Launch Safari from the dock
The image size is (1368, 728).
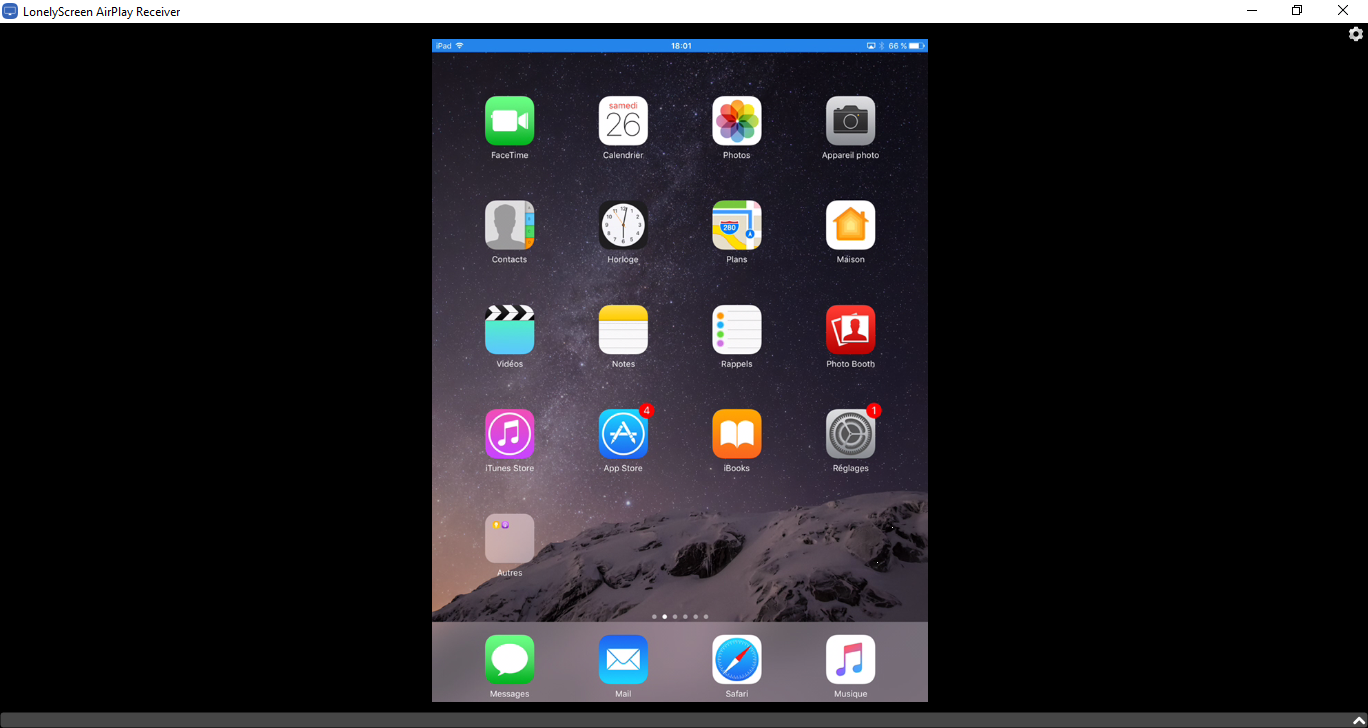(x=737, y=660)
